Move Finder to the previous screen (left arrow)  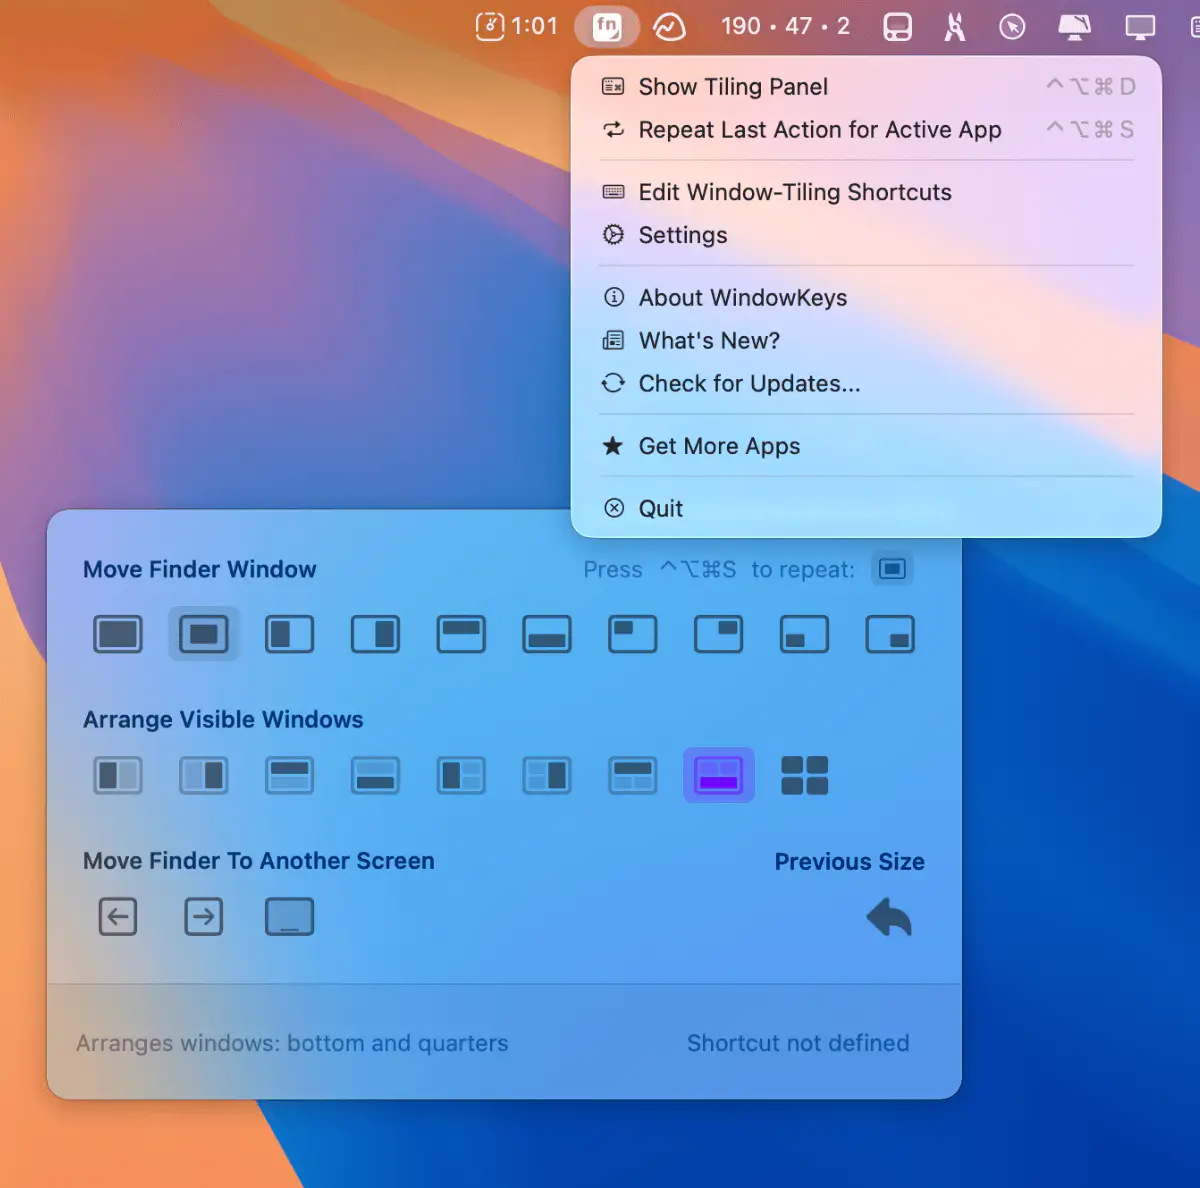tap(118, 917)
